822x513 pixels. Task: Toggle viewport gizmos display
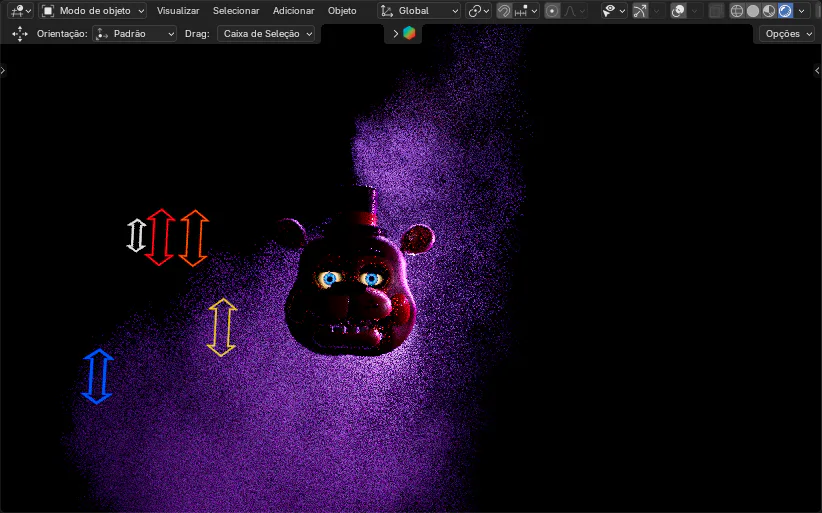coord(640,10)
